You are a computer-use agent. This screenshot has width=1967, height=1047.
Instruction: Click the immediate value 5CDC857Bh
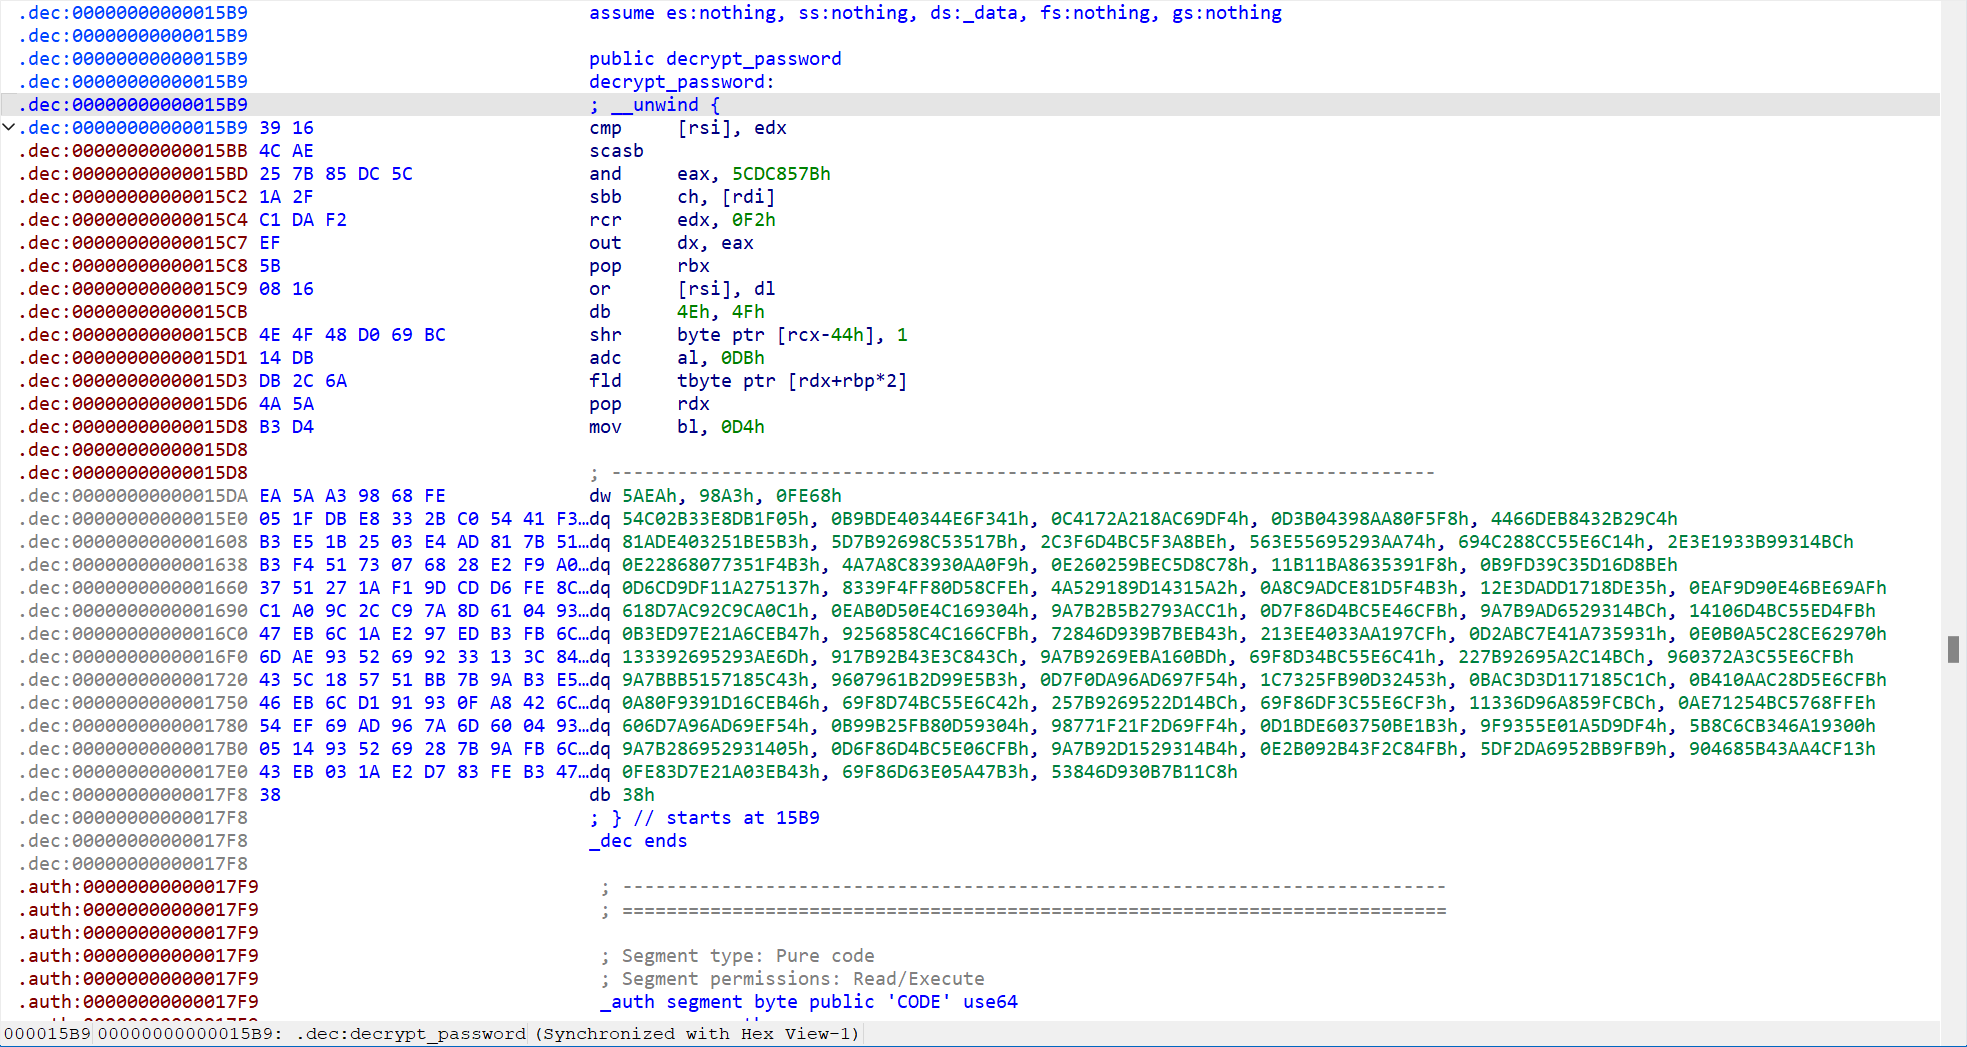[x=780, y=174]
